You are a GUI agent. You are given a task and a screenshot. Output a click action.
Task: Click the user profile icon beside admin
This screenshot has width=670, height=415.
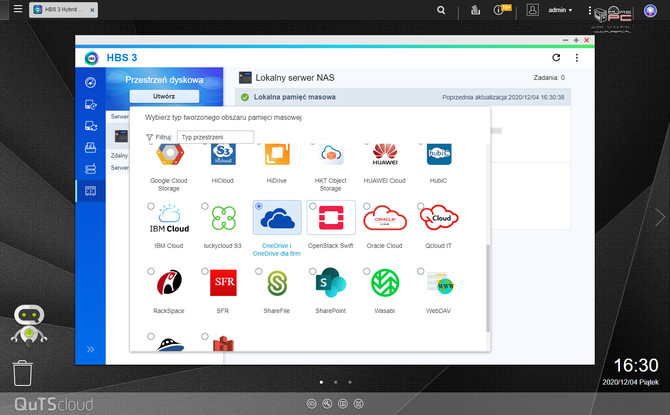(x=532, y=10)
